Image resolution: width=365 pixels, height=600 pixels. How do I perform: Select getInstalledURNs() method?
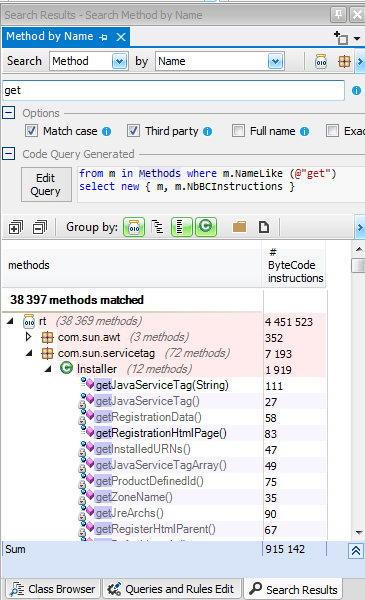pos(143,449)
